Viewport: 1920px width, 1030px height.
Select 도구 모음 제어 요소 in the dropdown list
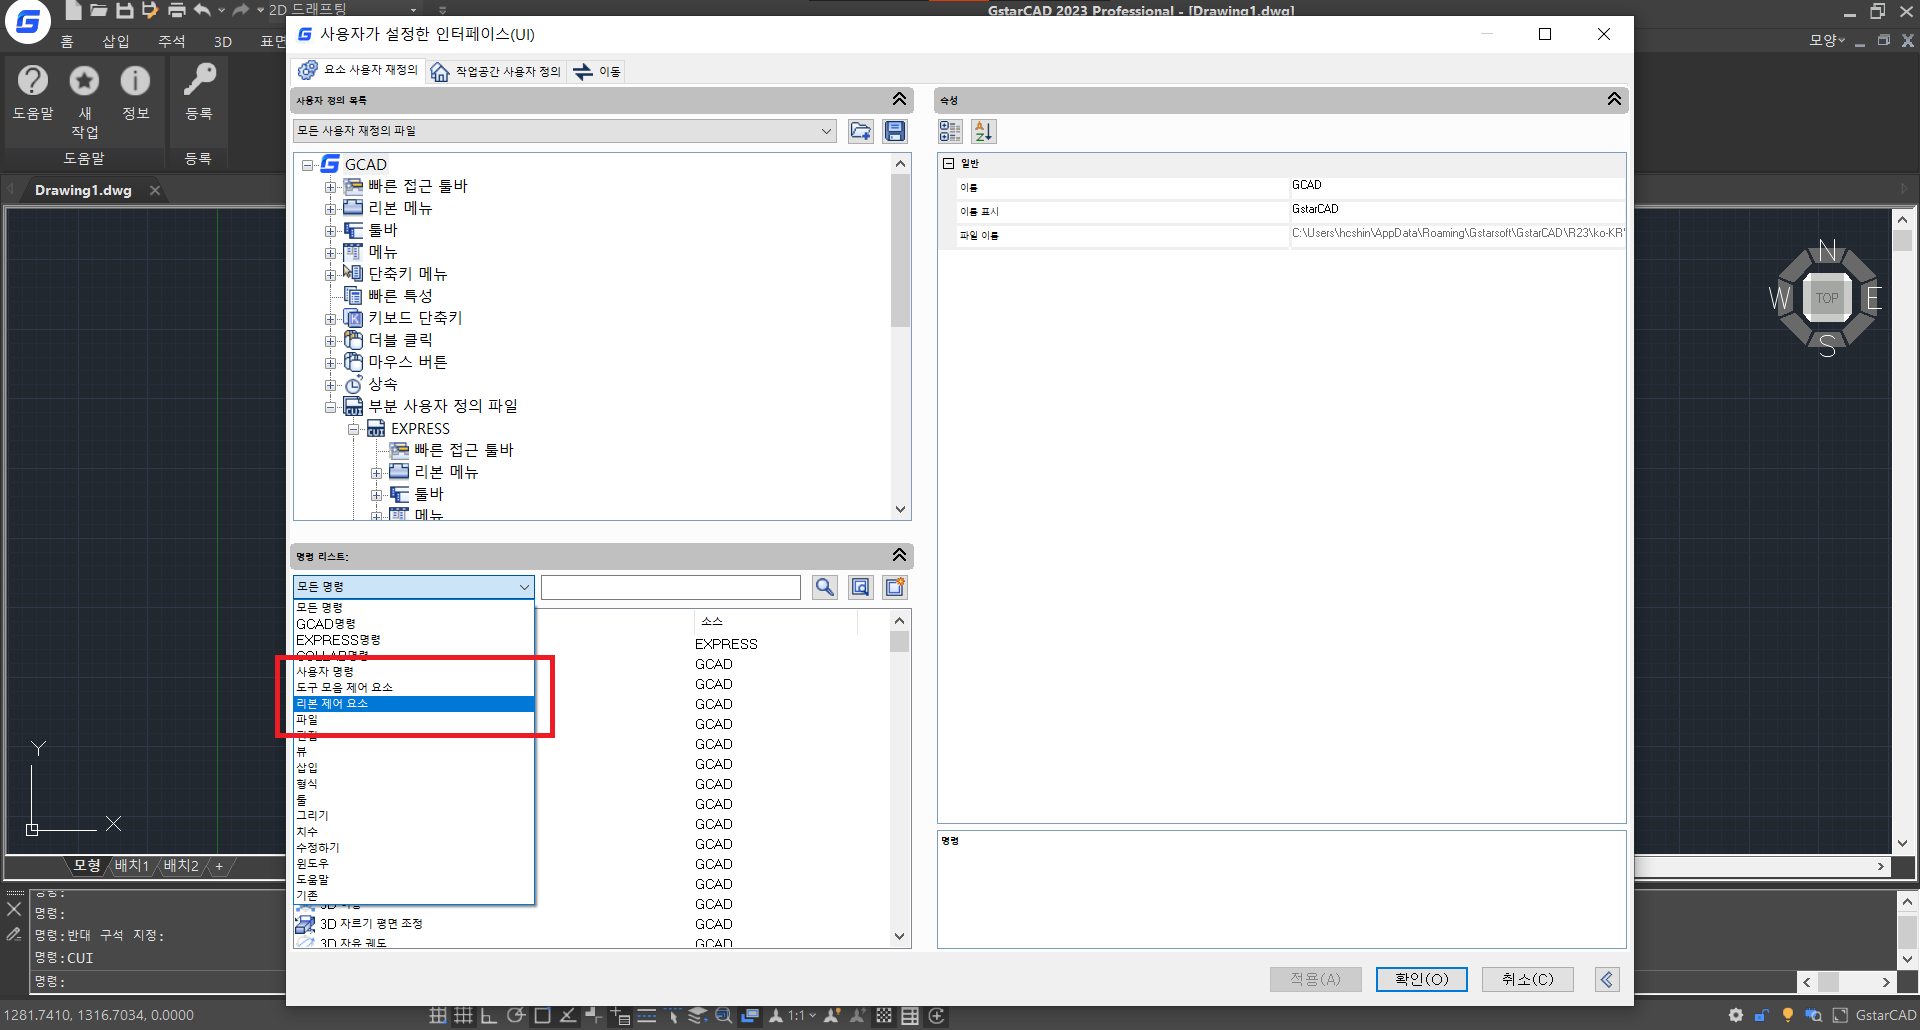pos(414,688)
